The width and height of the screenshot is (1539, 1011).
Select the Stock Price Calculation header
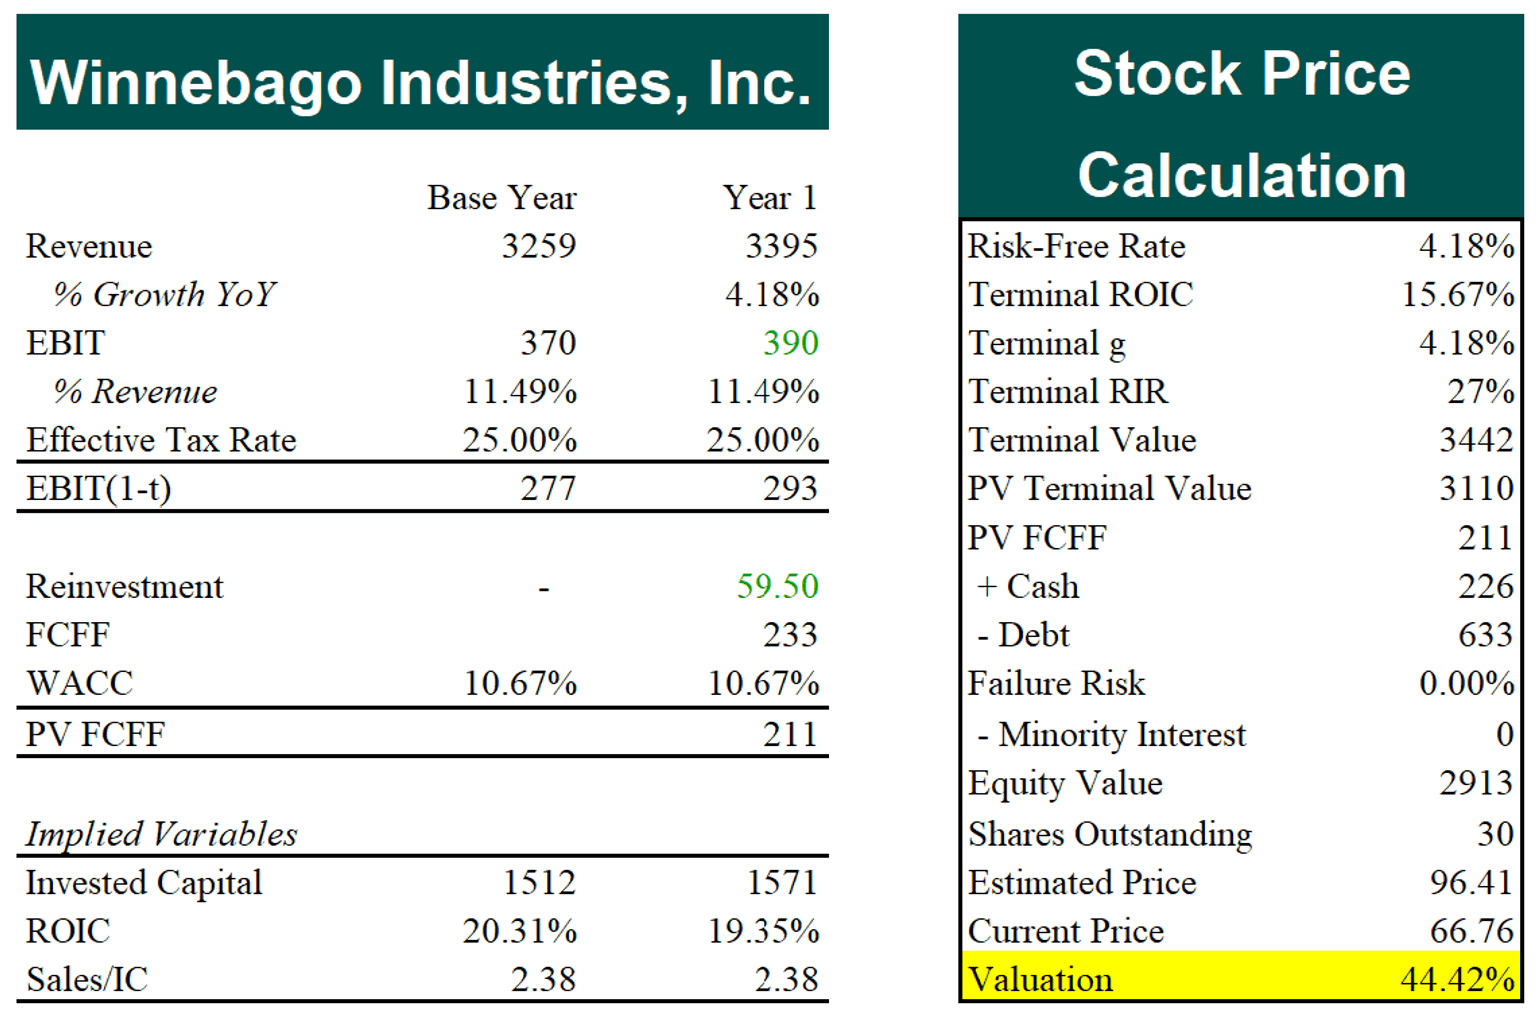(x=1241, y=117)
